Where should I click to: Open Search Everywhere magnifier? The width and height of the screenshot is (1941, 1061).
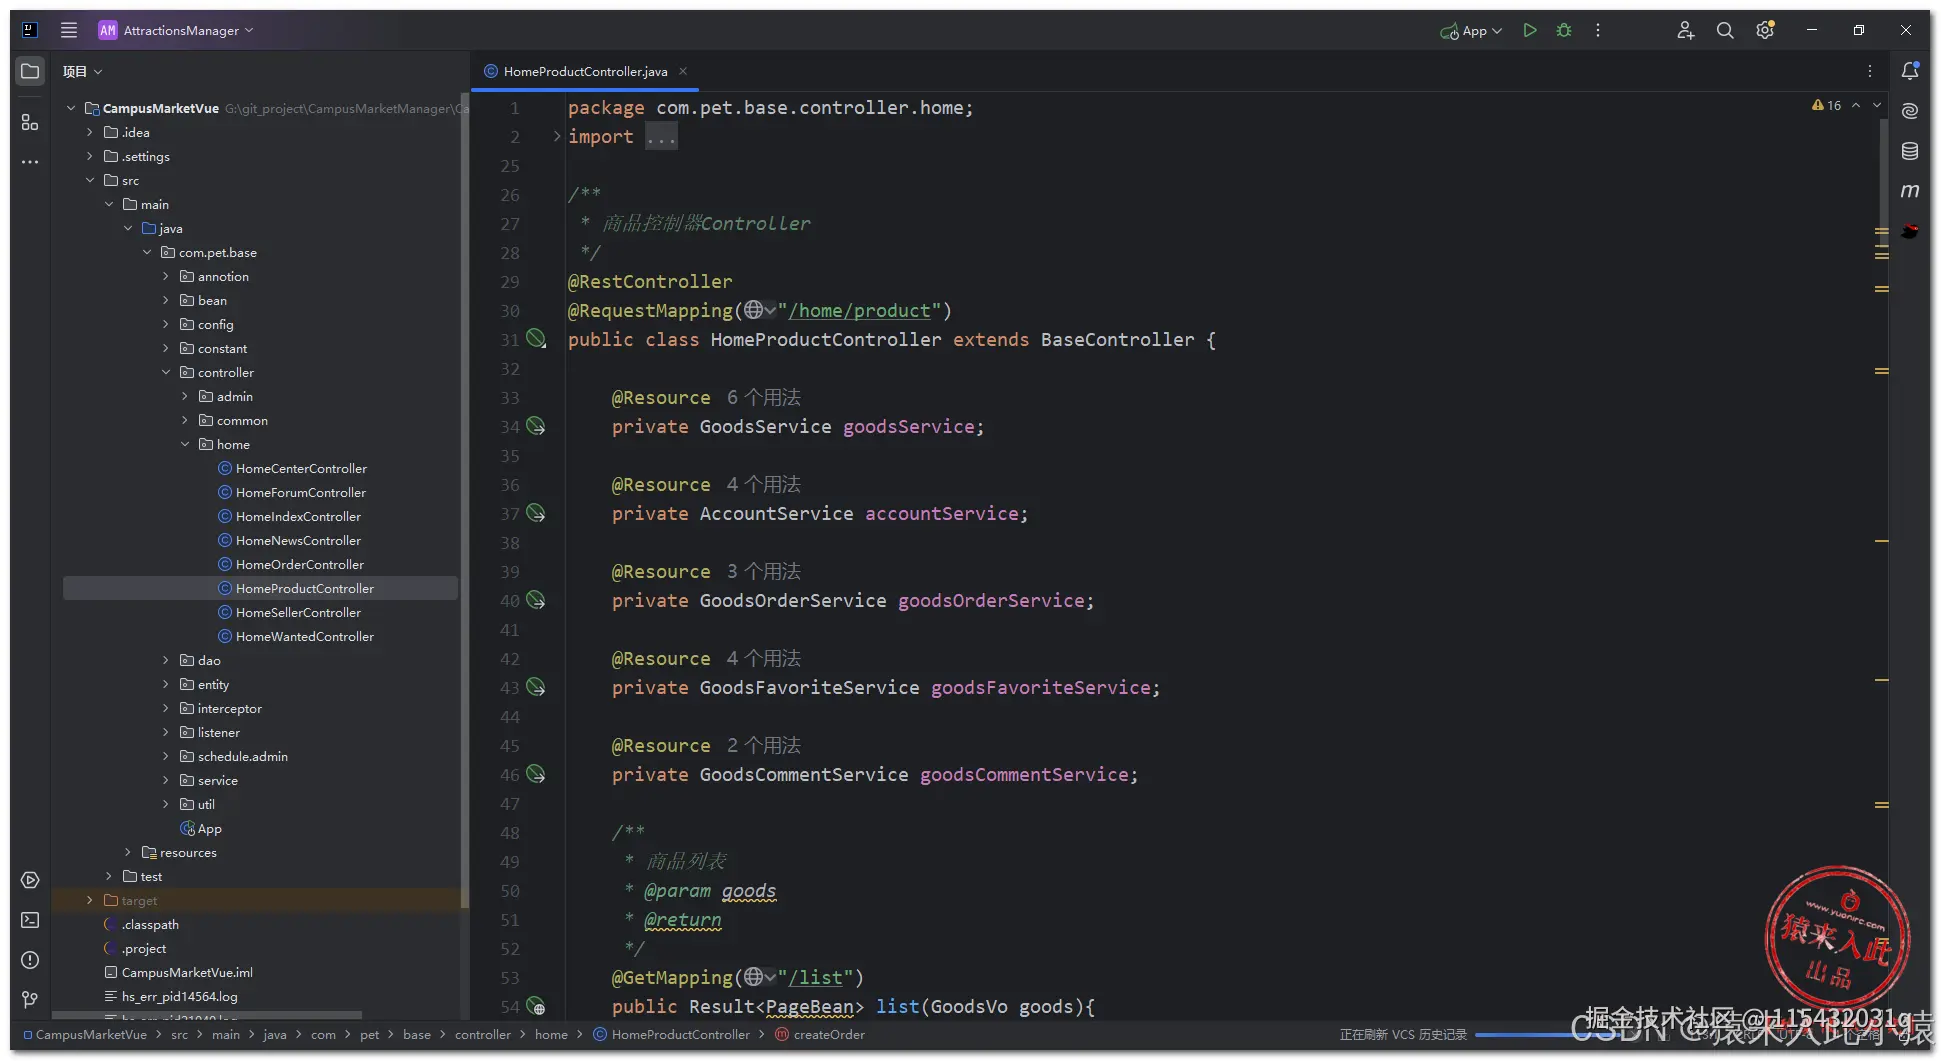tap(1725, 30)
